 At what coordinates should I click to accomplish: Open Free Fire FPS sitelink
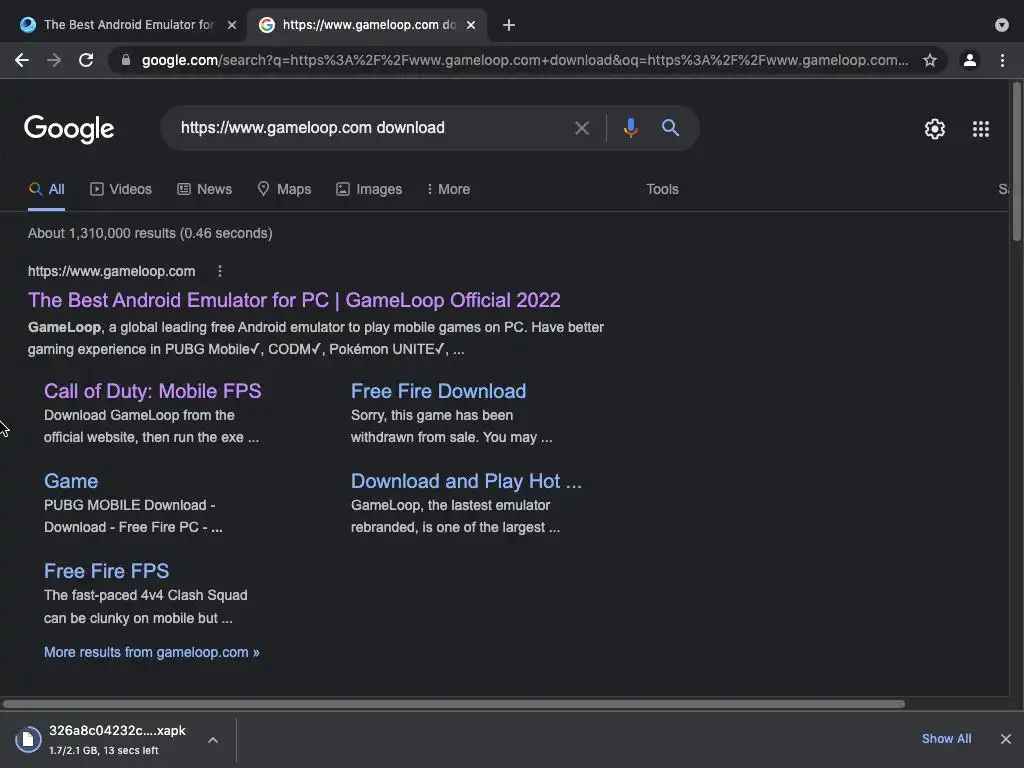click(106, 571)
